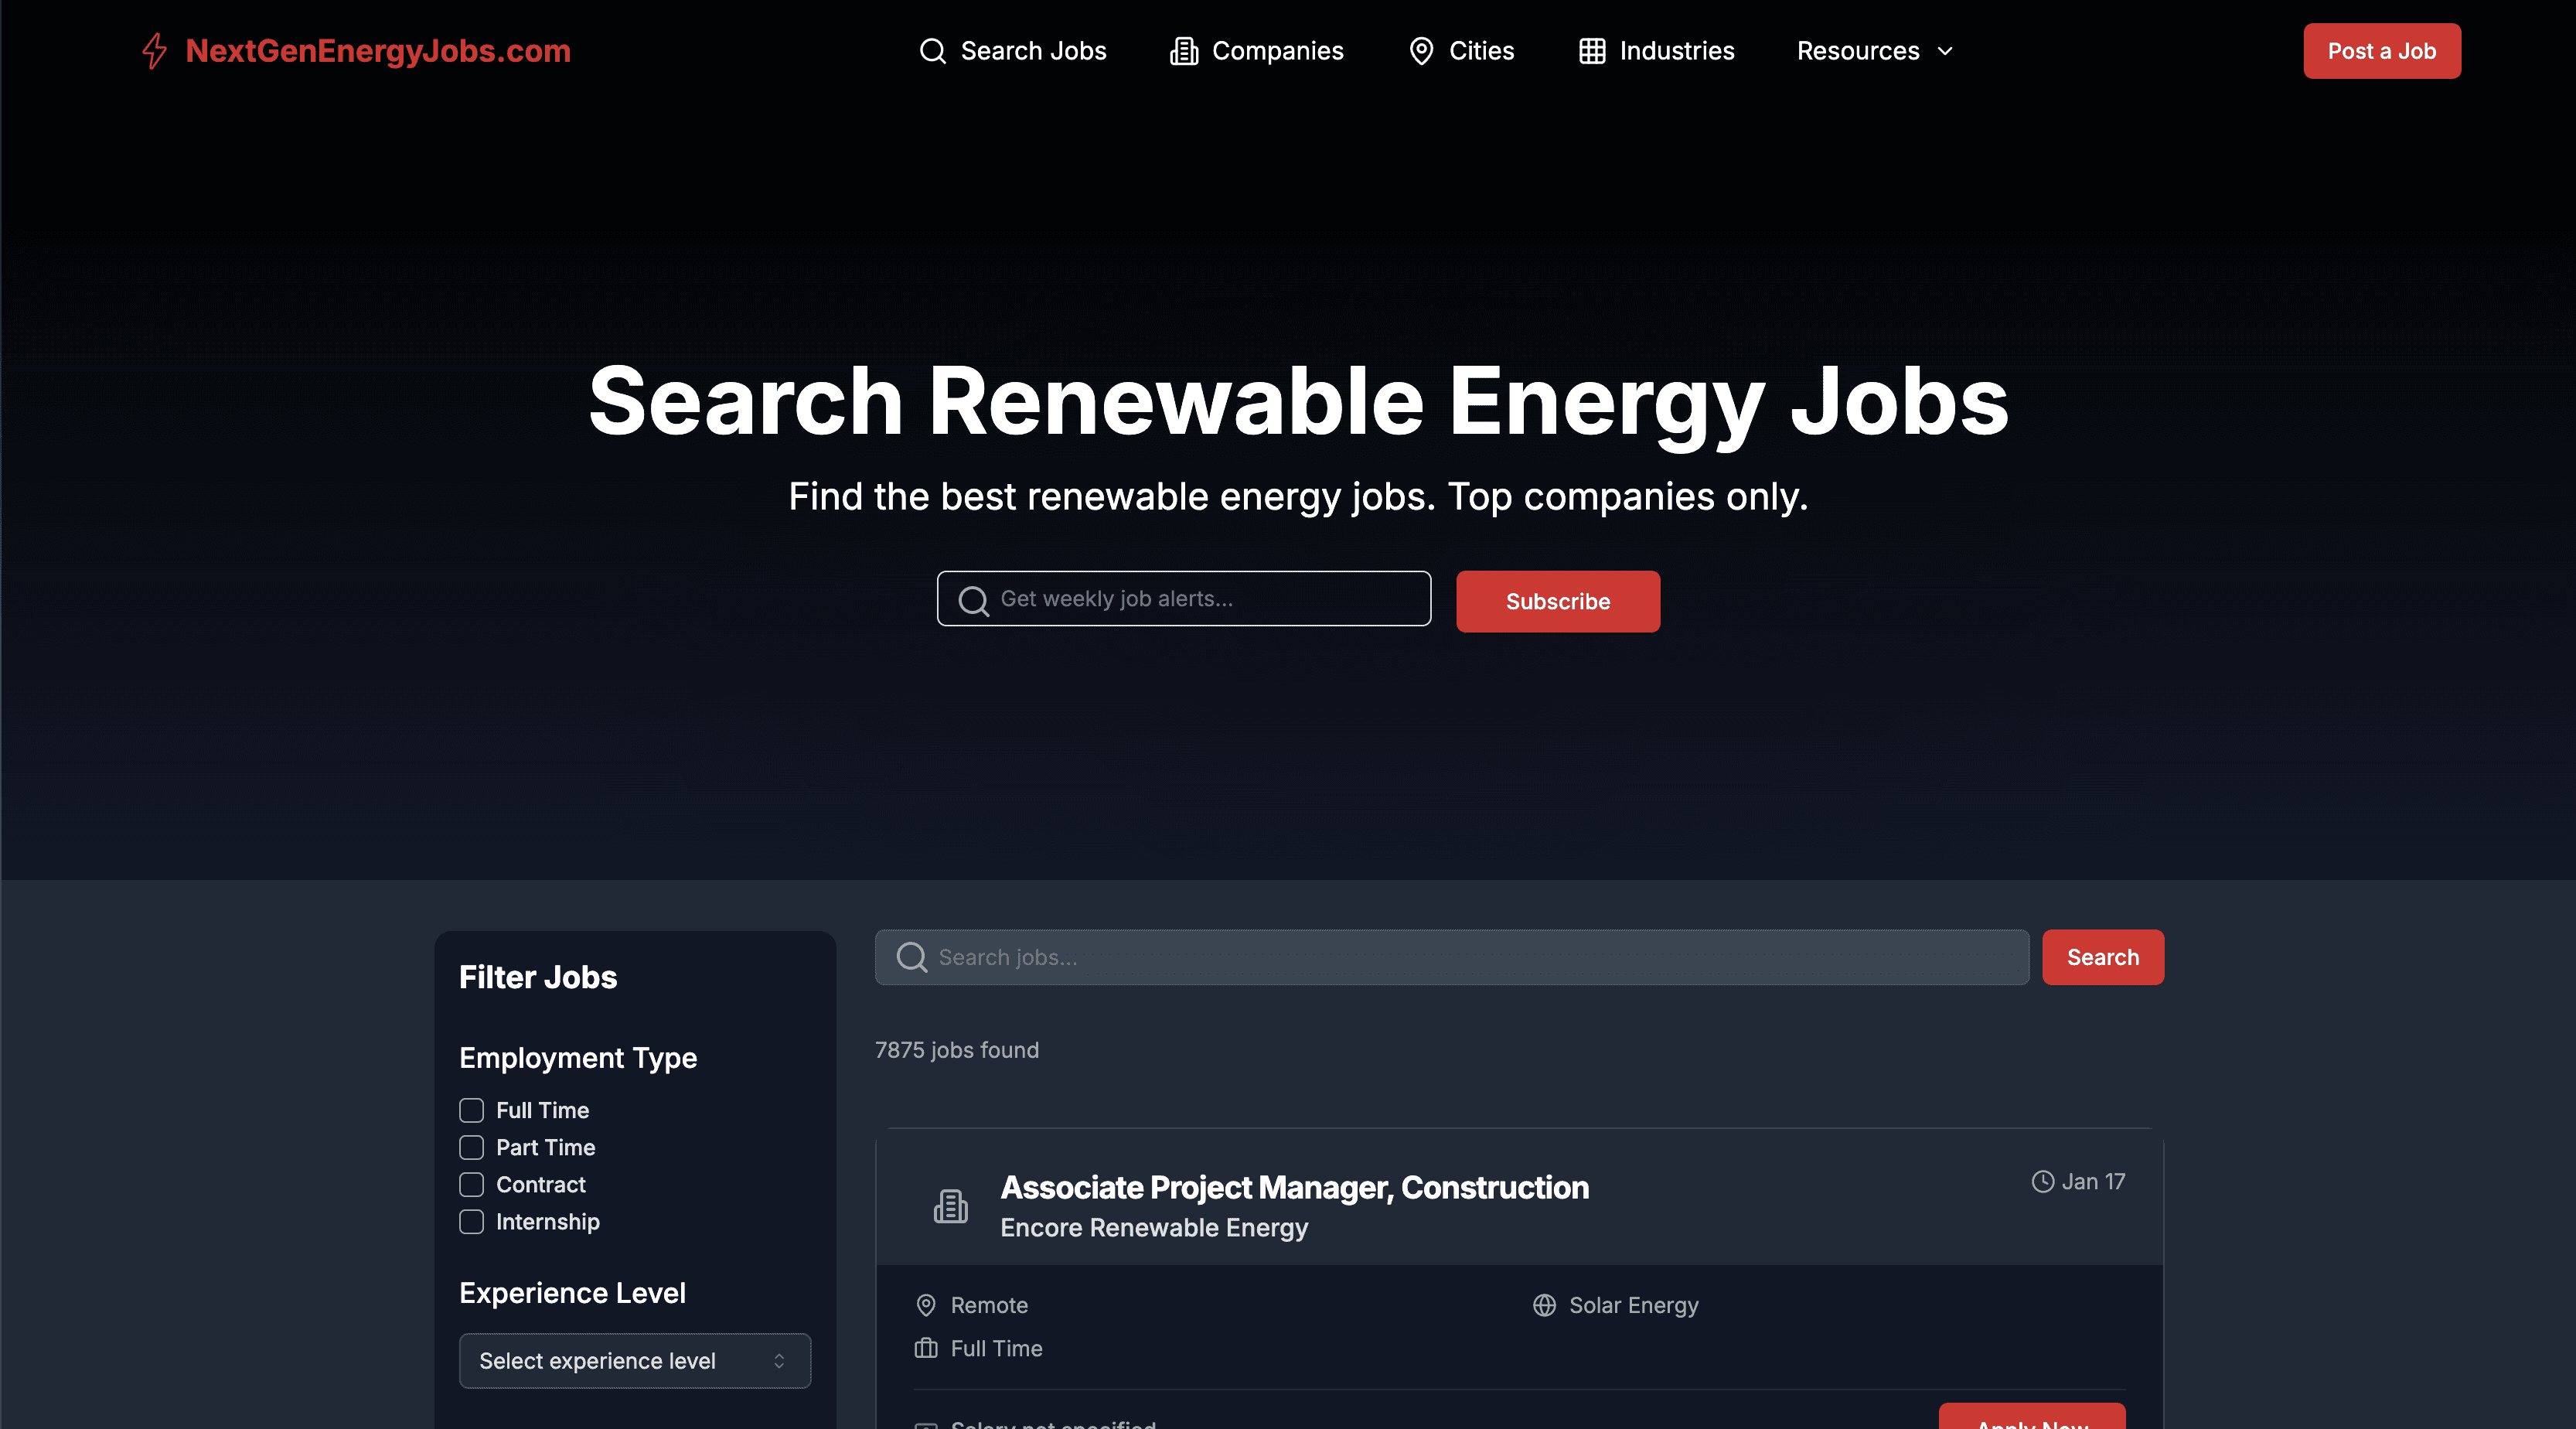Image resolution: width=2576 pixels, height=1429 pixels.
Task: Click the 'Remote' location text
Action: pyautogui.click(x=989, y=1305)
